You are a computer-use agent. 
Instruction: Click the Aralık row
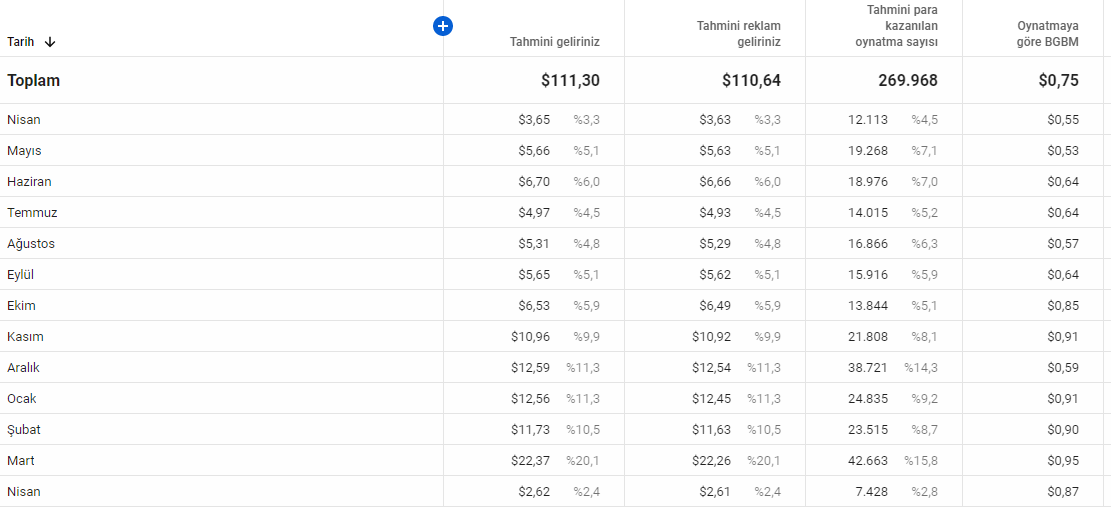click(556, 368)
